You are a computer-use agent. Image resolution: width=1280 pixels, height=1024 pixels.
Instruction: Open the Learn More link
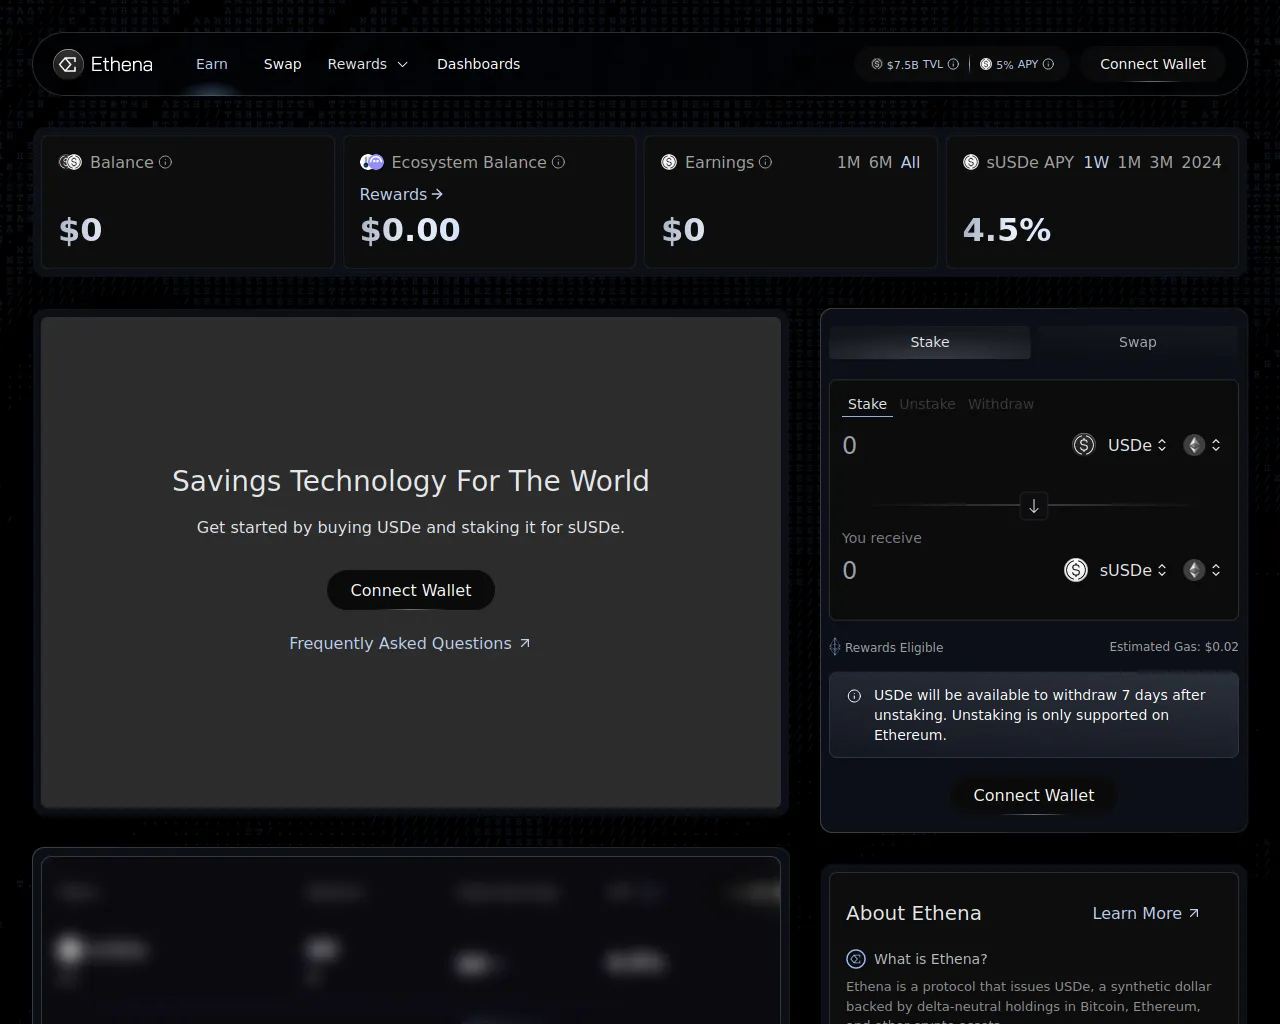1146,913
